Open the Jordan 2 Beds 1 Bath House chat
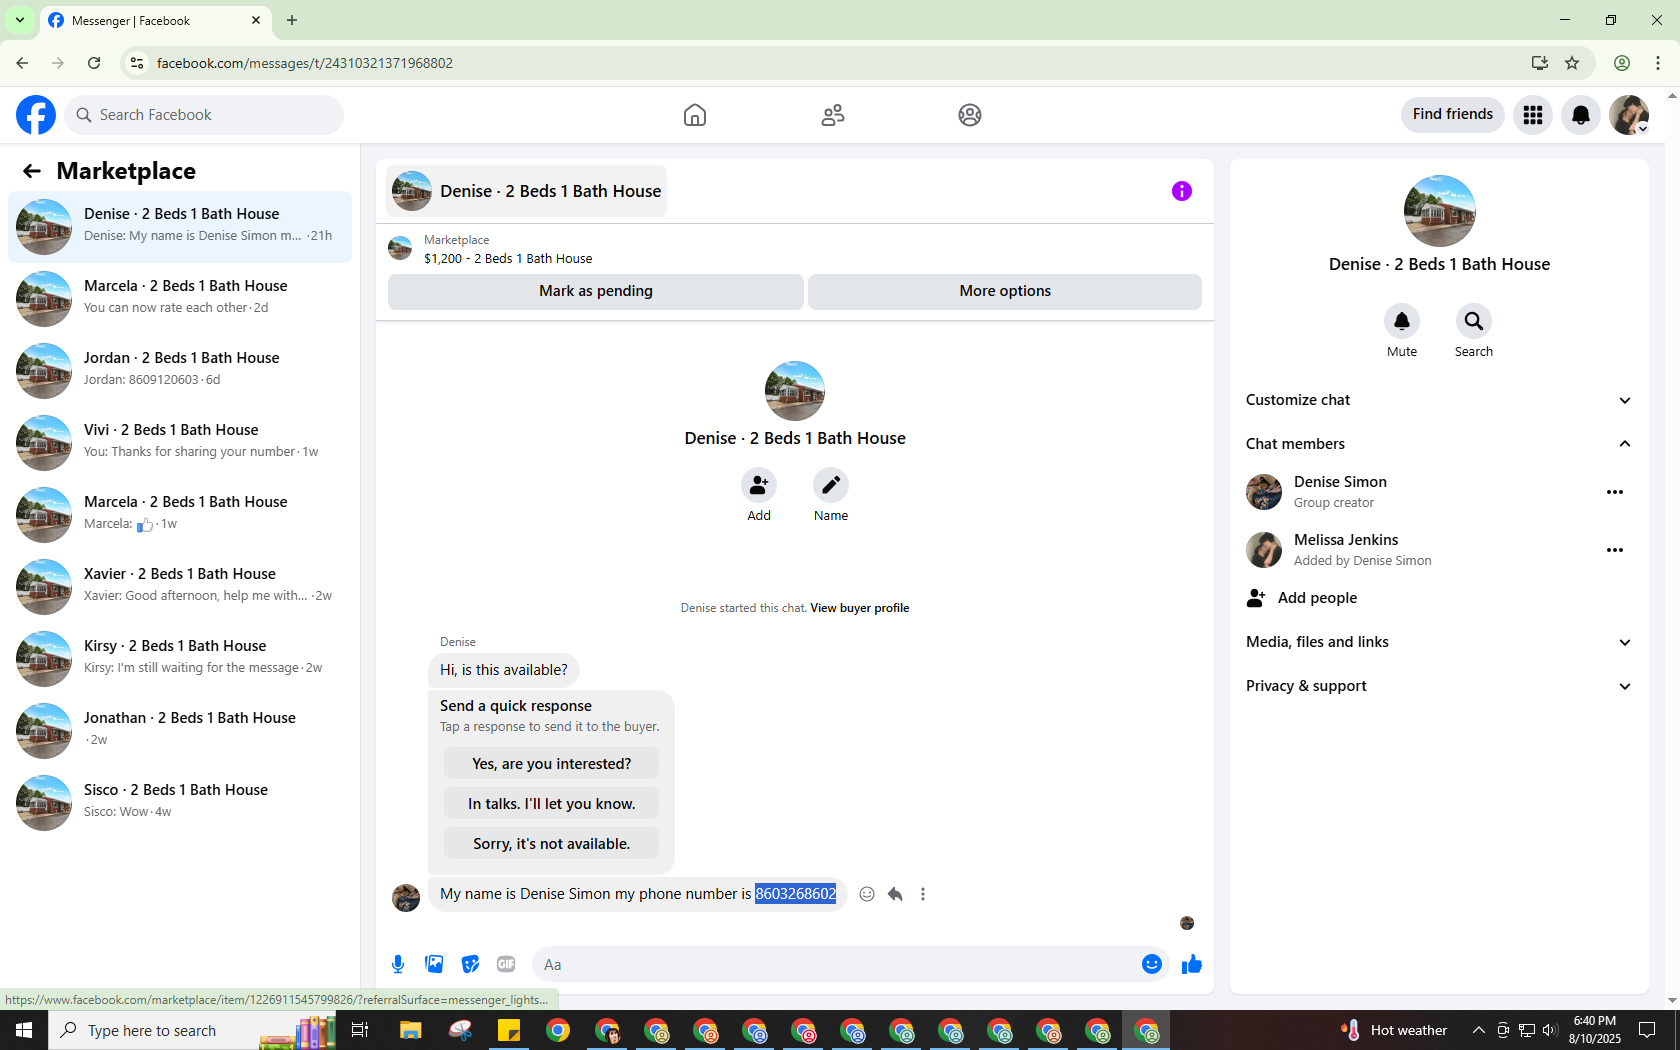 (180, 371)
